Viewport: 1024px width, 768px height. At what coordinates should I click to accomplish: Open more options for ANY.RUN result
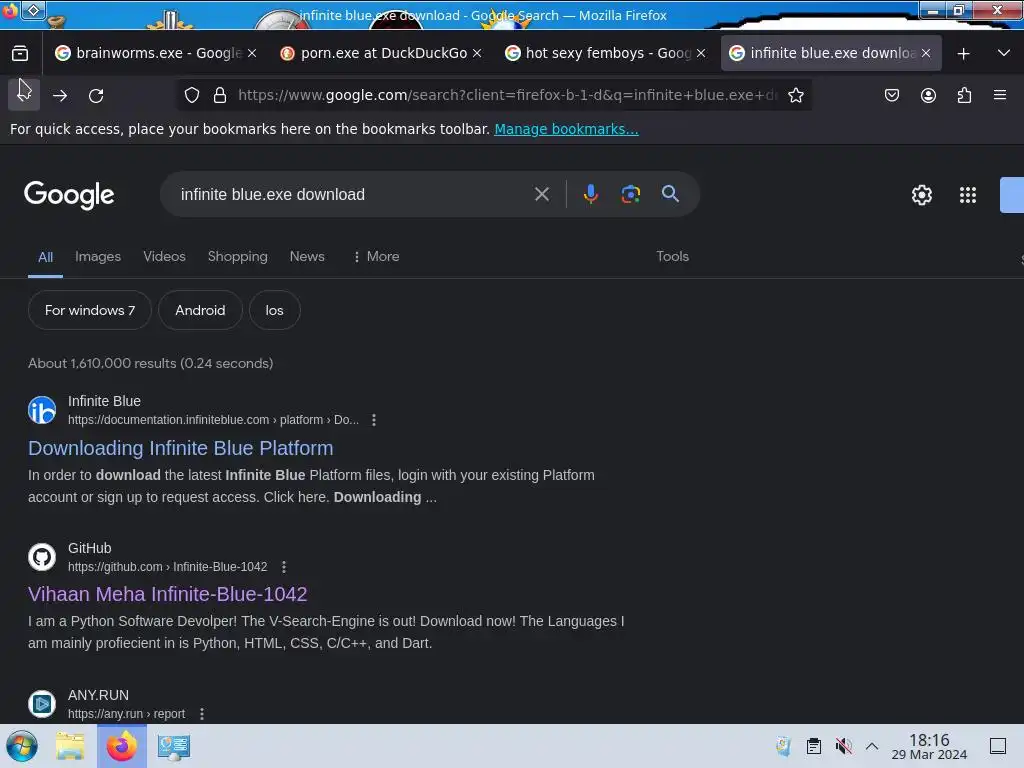click(x=202, y=714)
